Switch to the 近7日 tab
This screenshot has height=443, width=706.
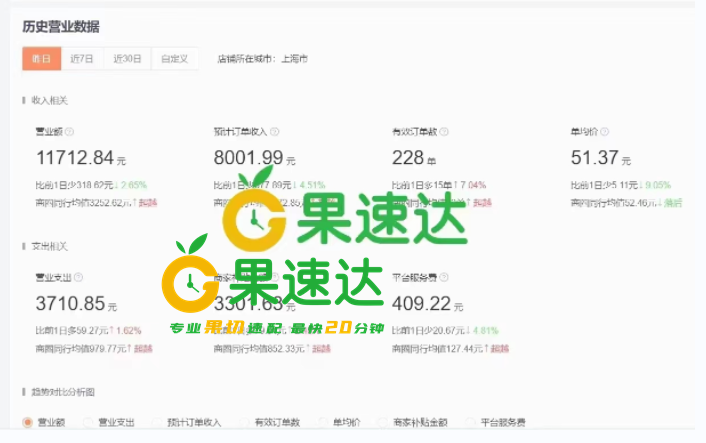click(x=82, y=59)
